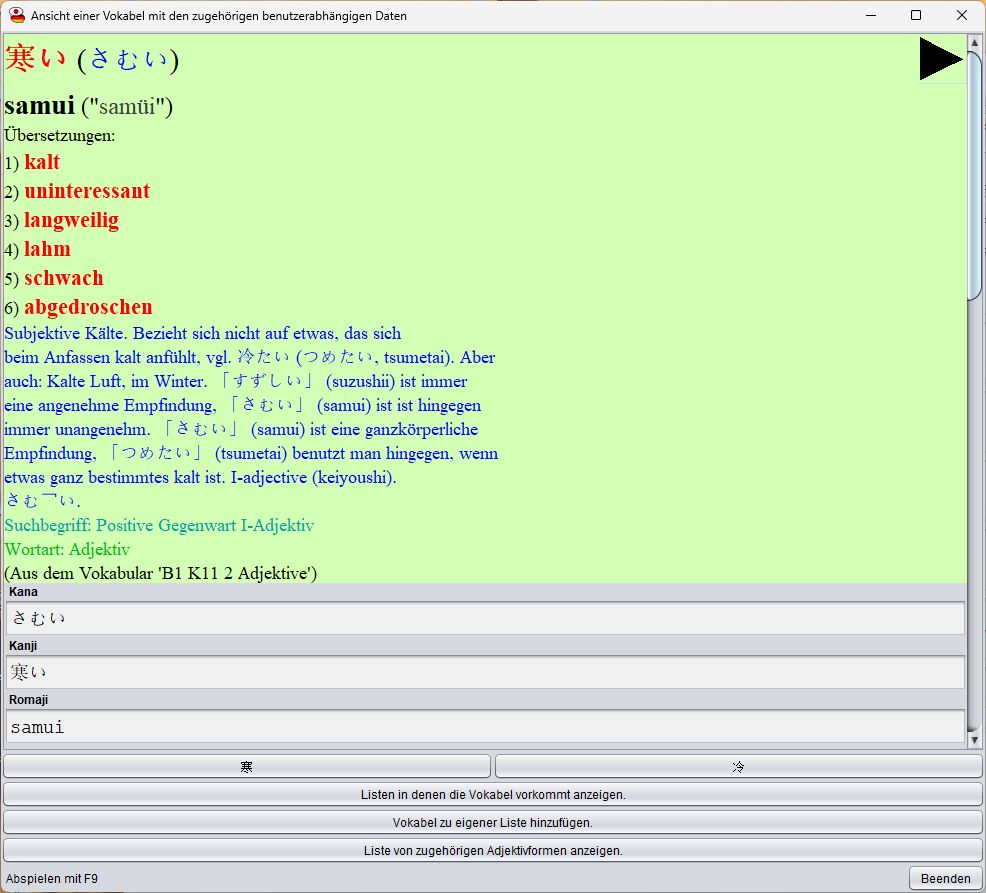
Task: Maximize the vocabulary window
Action: coord(916,16)
